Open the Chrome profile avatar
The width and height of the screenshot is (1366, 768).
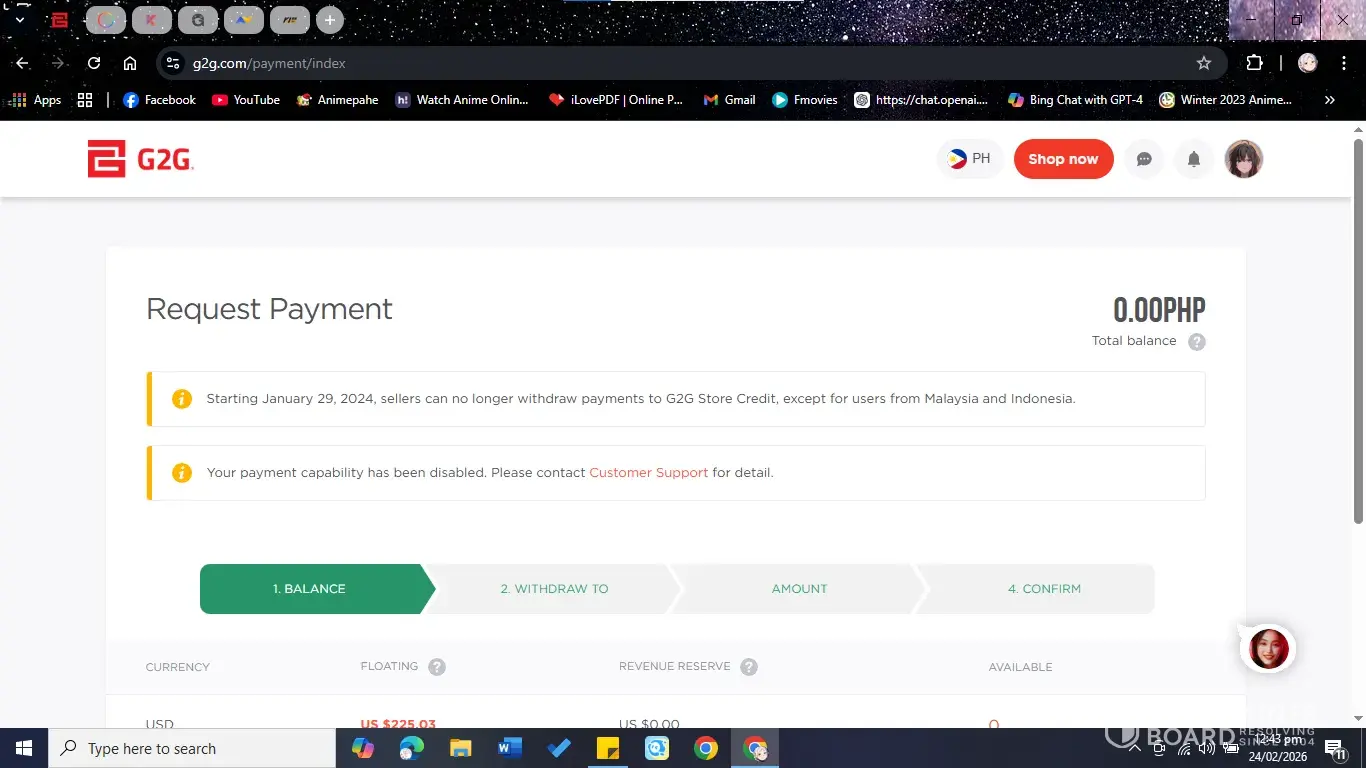coord(1308,63)
